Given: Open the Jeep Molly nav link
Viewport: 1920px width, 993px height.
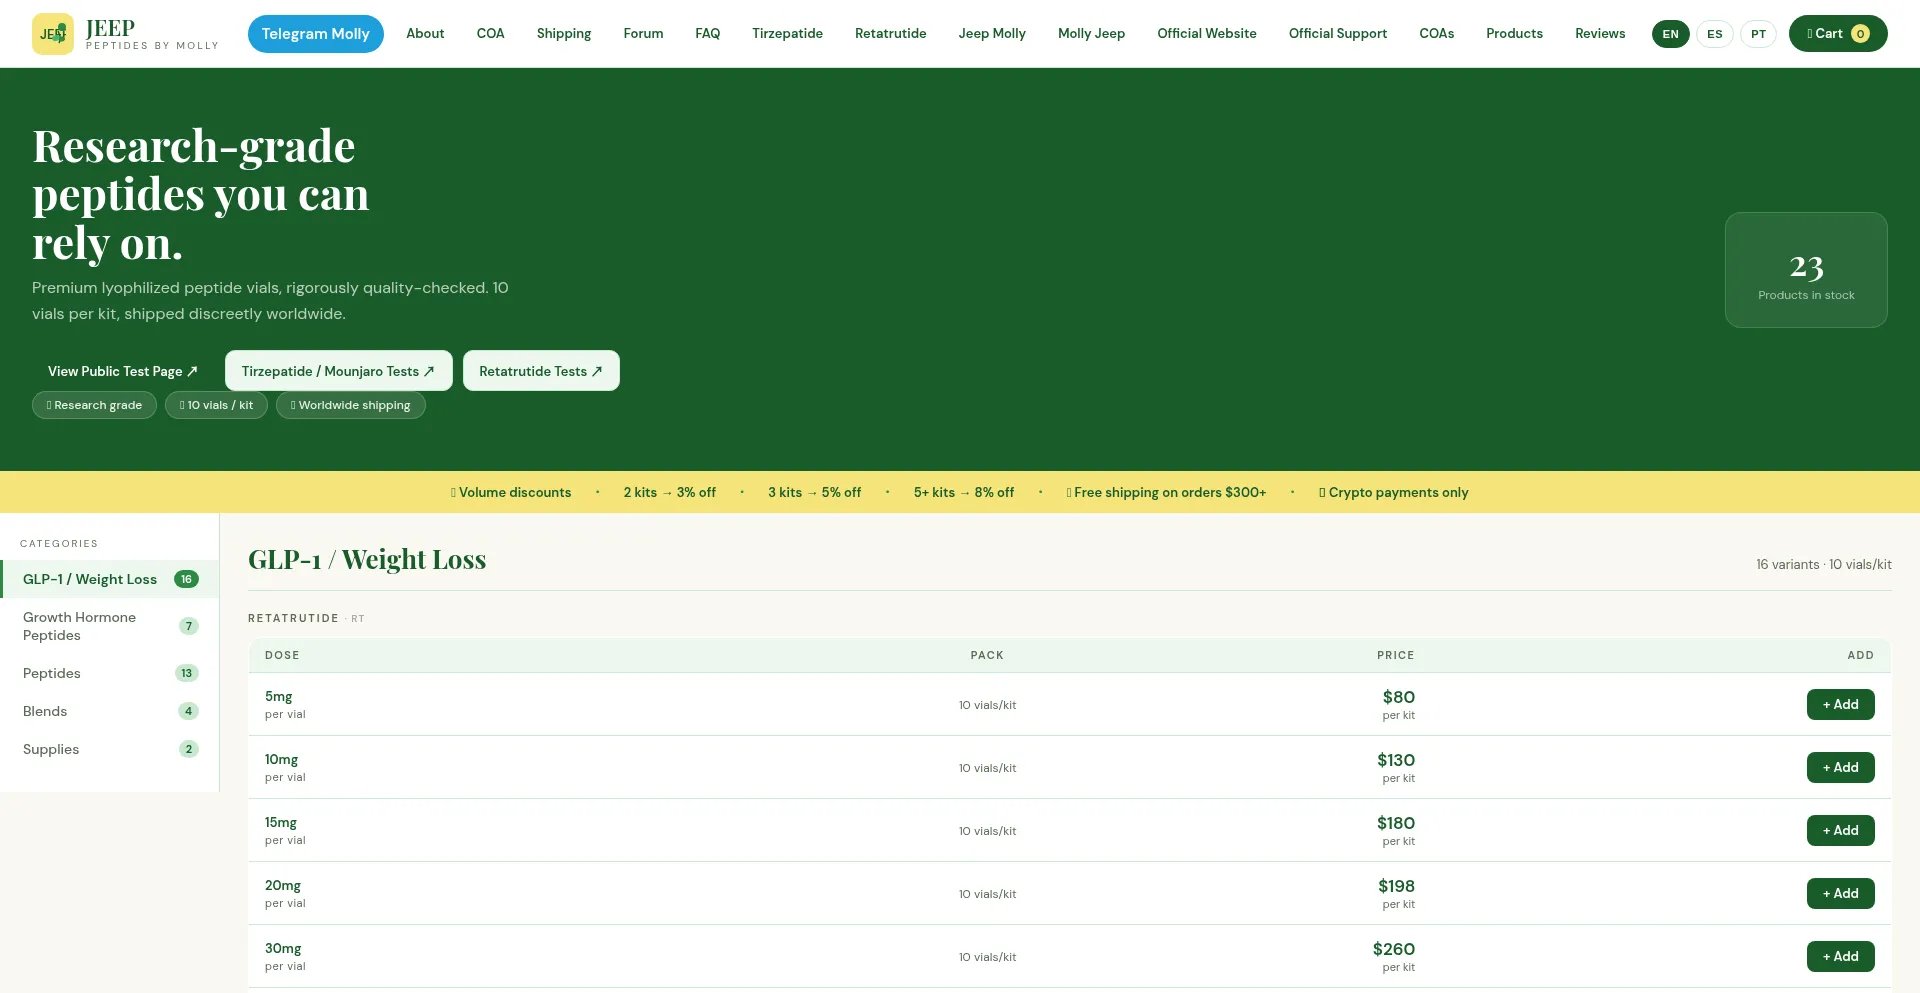Looking at the screenshot, I should point(992,34).
